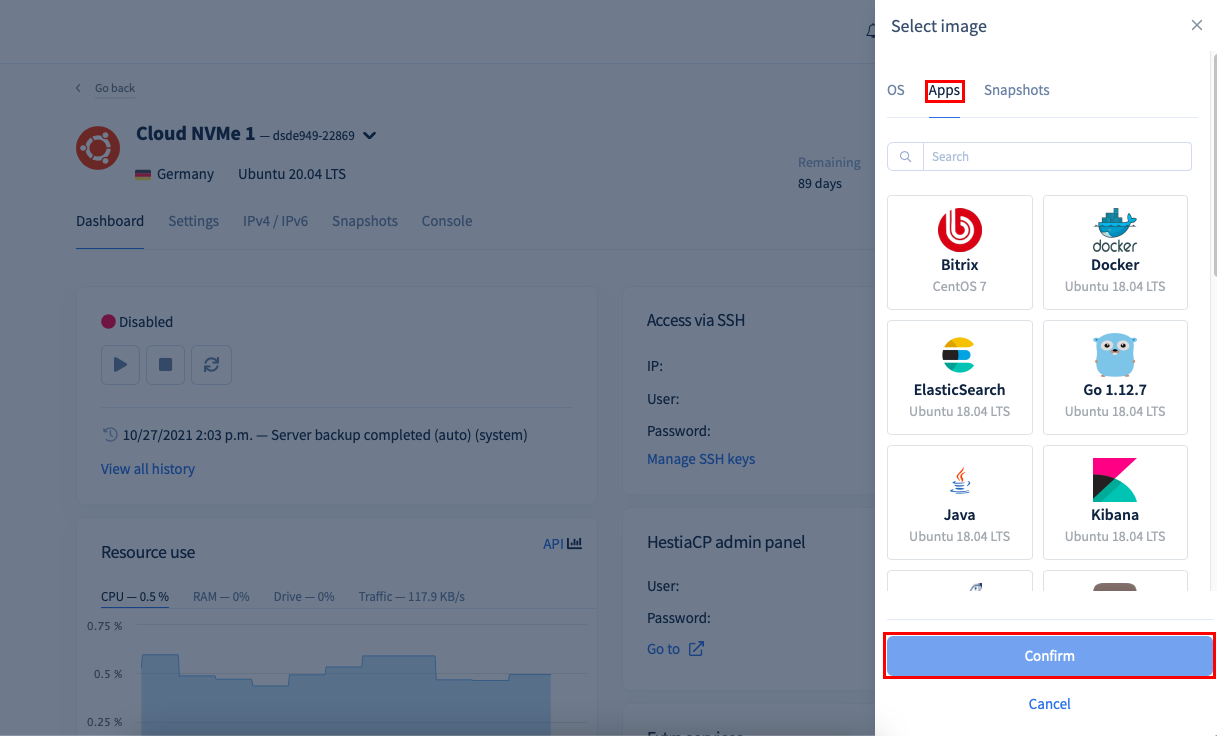Select the Go gopher mascot icon
The width and height of the screenshot is (1217, 736).
tap(1115, 355)
